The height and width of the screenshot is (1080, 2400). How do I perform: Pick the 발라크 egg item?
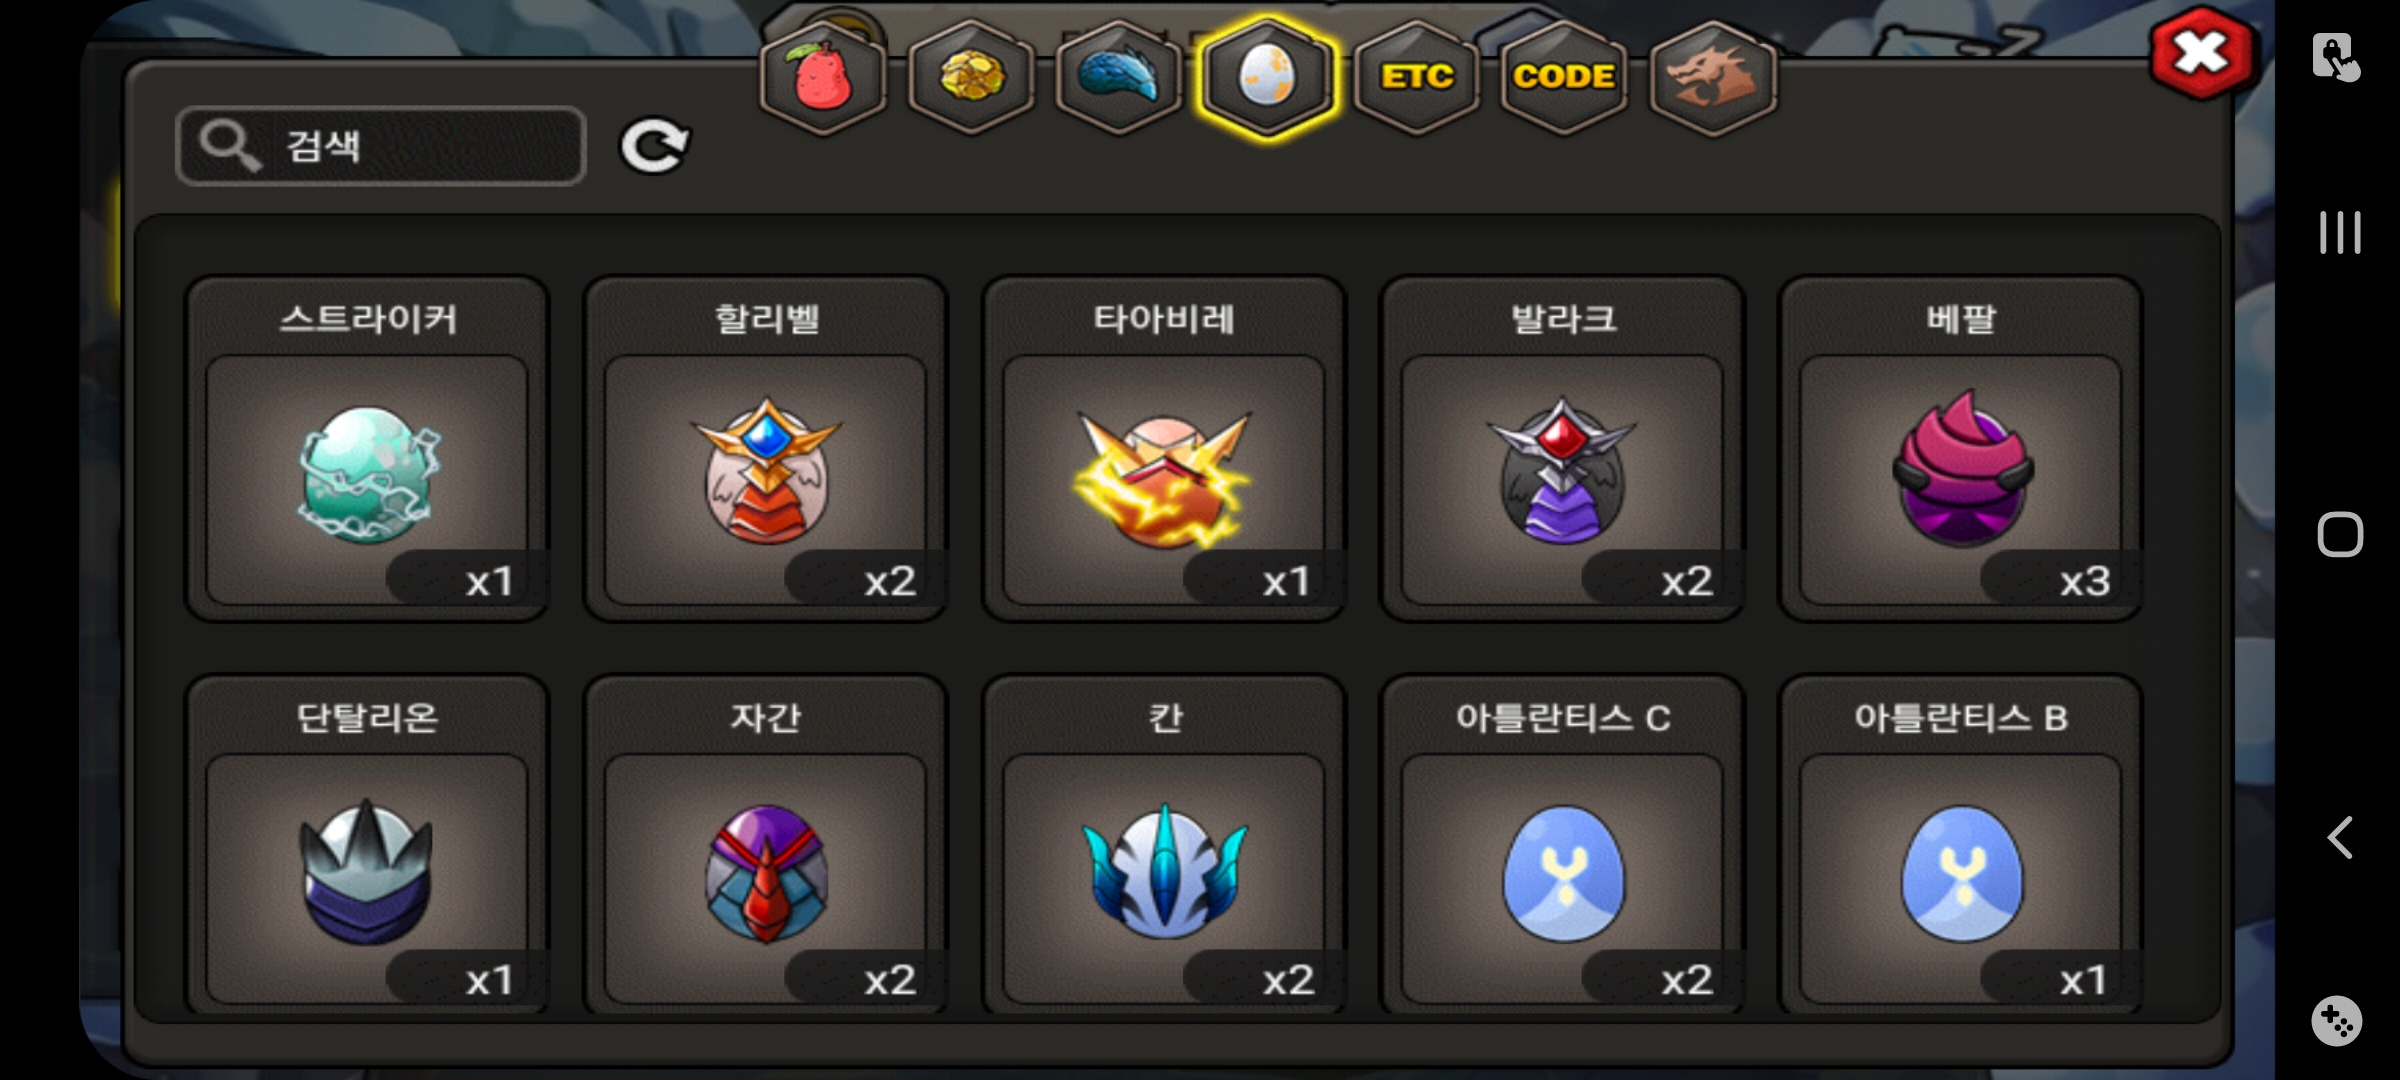(1562, 449)
